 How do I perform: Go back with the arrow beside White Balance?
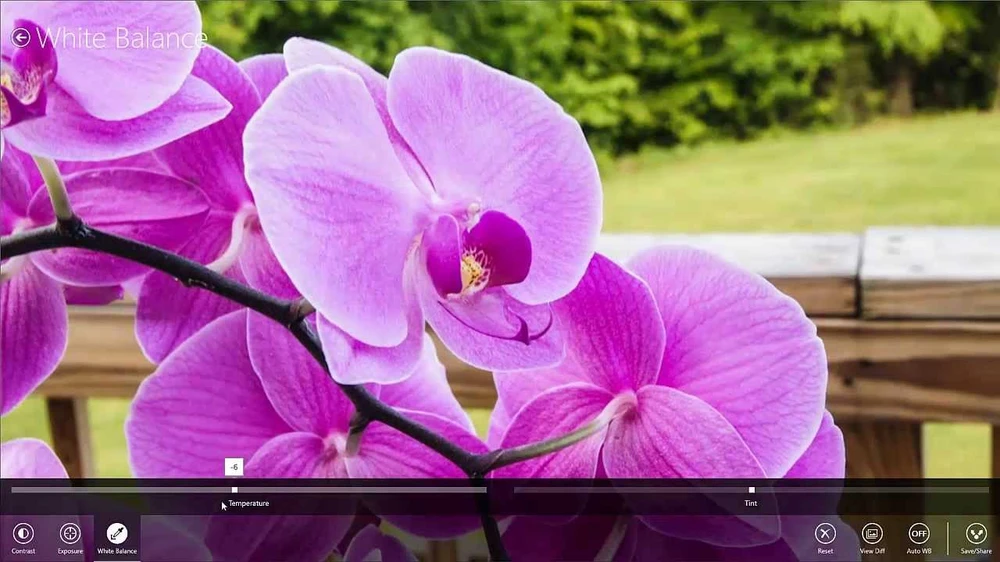click(x=20, y=38)
